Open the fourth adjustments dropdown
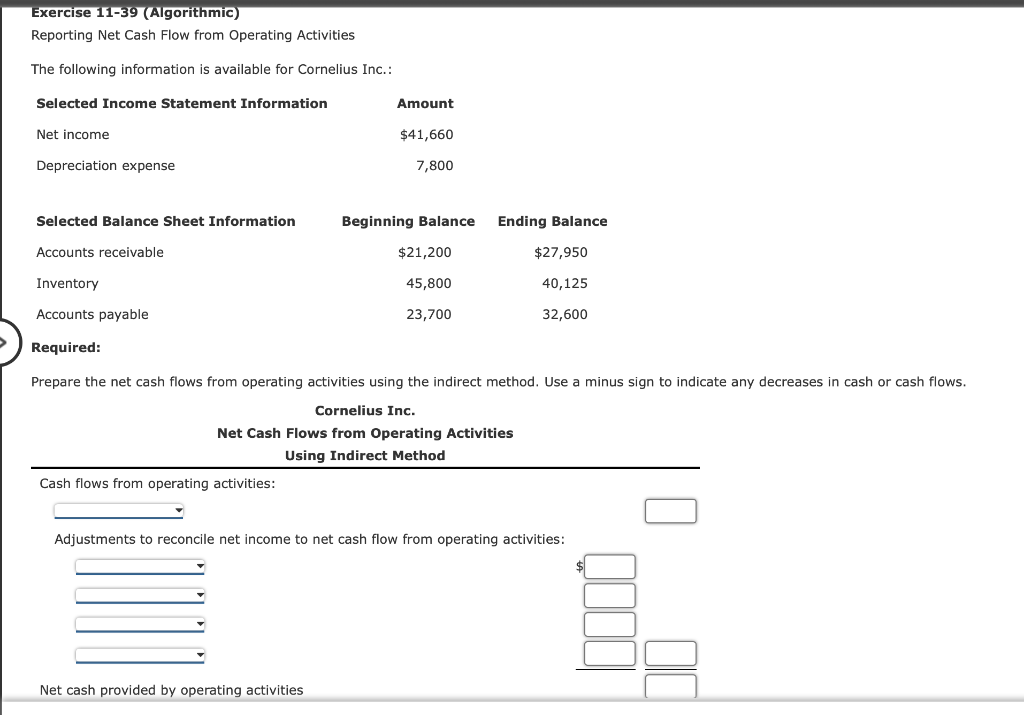This screenshot has width=1024, height=715. (x=140, y=655)
